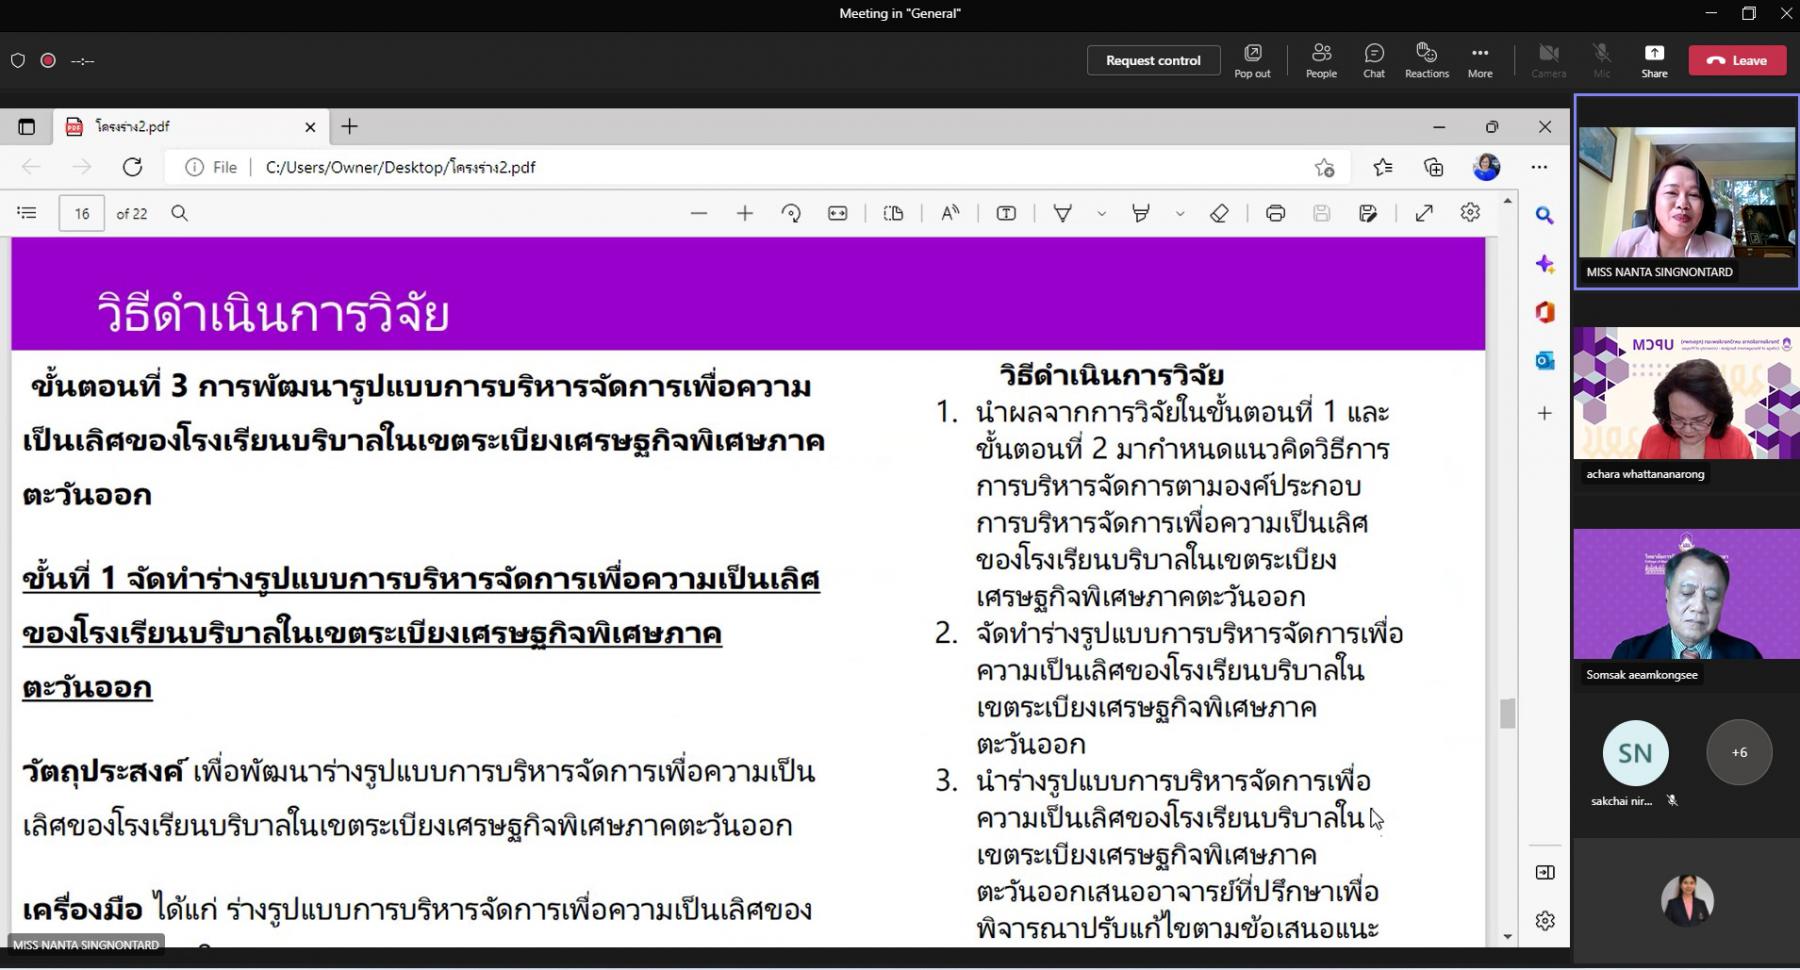Unmute the Mic
Image resolution: width=1800 pixels, height=970 pixels.
click(1602, 61)
